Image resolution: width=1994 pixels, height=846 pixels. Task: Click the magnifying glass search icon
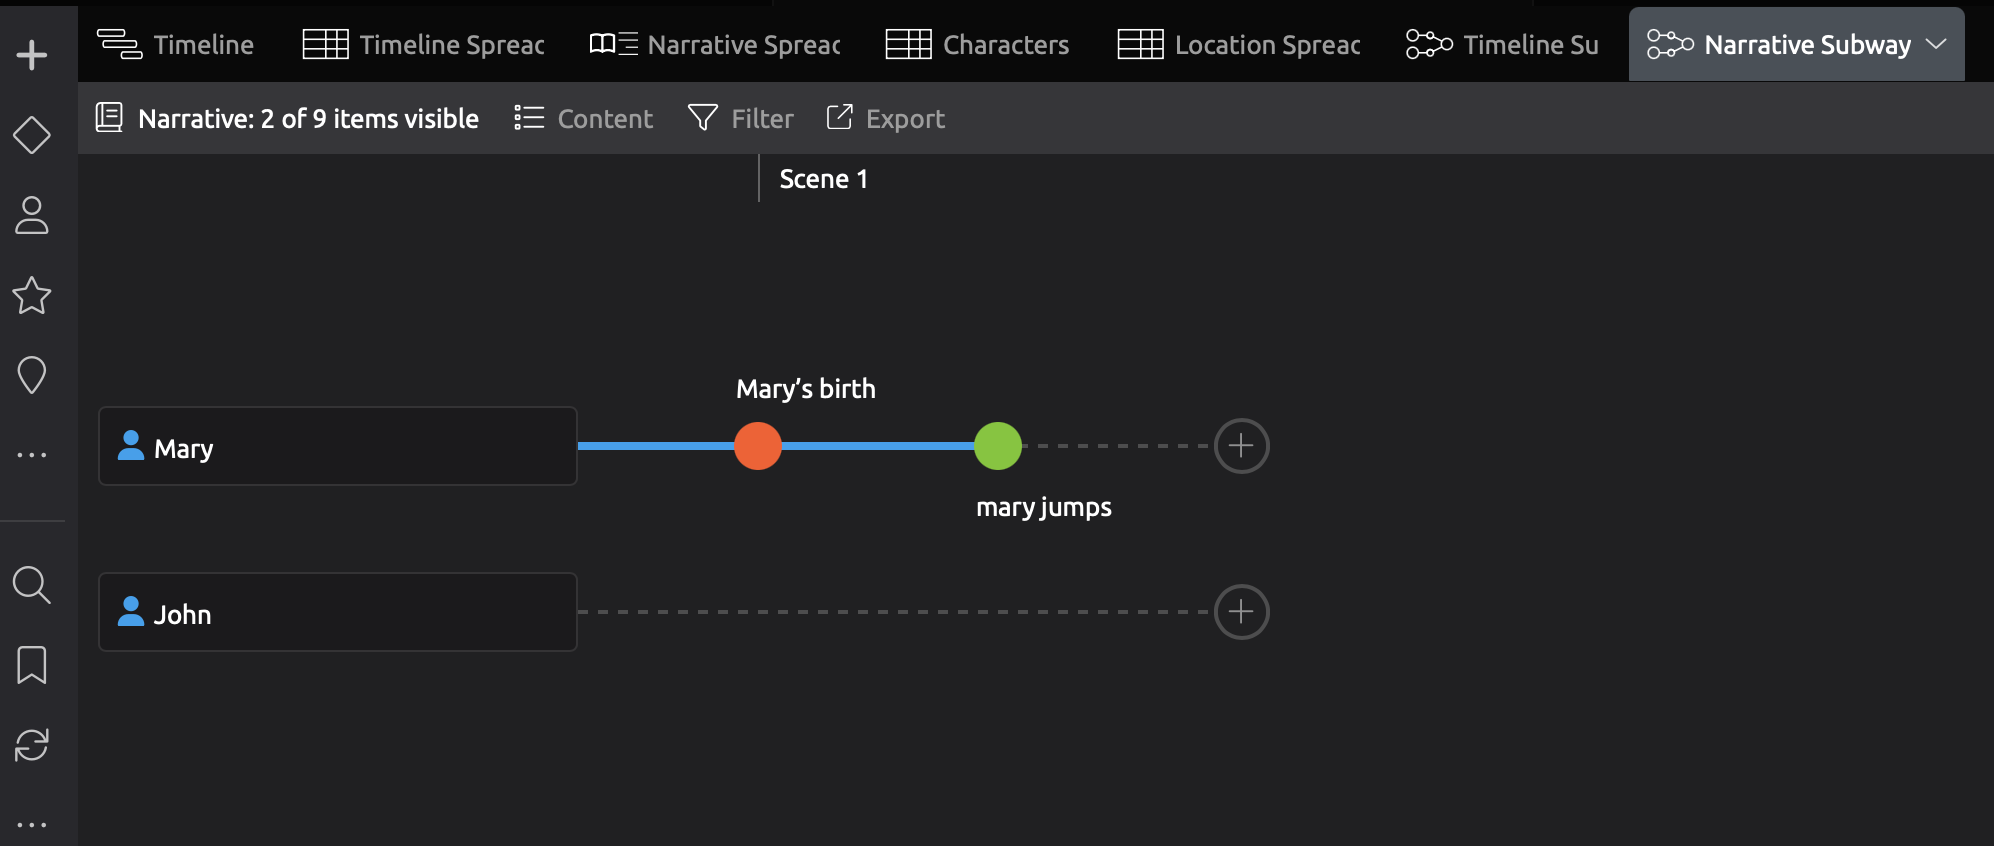[x=32, y=585]
